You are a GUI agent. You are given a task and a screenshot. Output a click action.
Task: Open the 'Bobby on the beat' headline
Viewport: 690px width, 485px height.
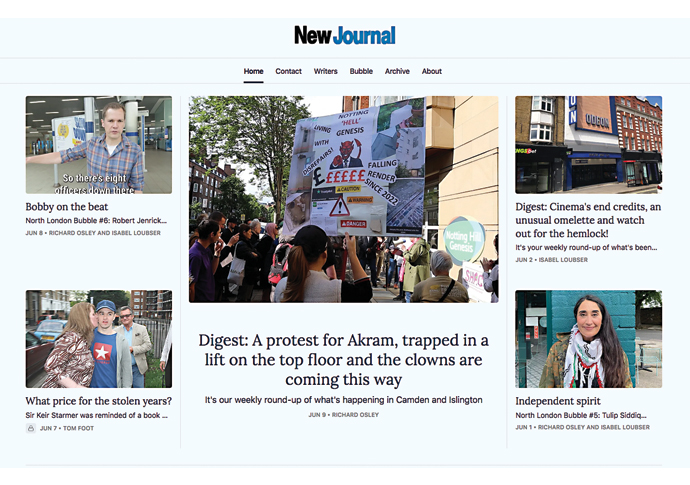pos(67,207)
